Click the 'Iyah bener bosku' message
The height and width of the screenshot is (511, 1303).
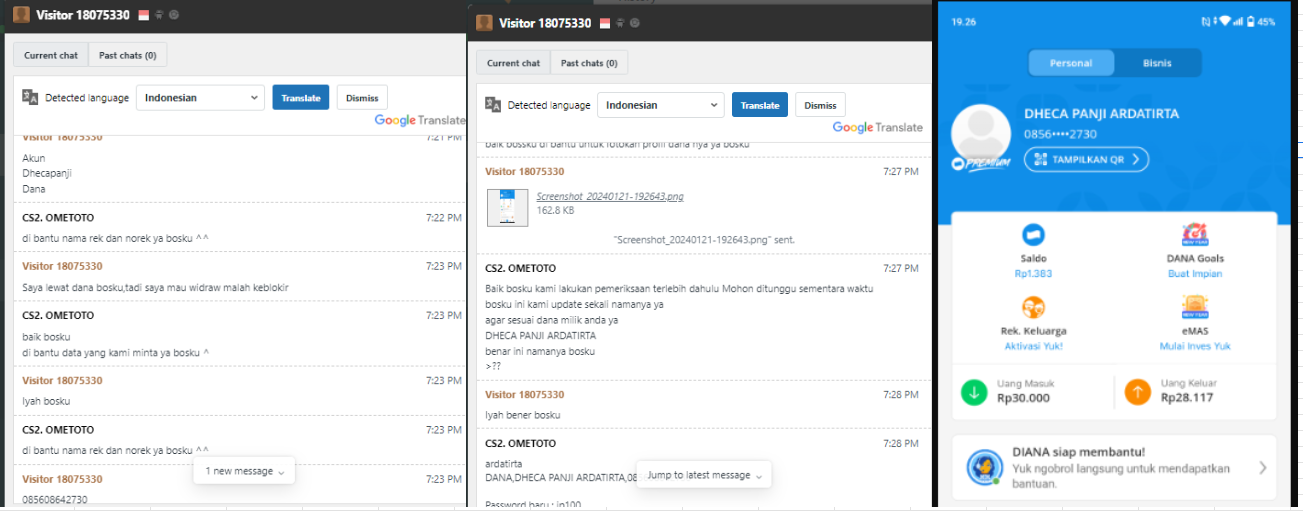[x=523, y=415]
